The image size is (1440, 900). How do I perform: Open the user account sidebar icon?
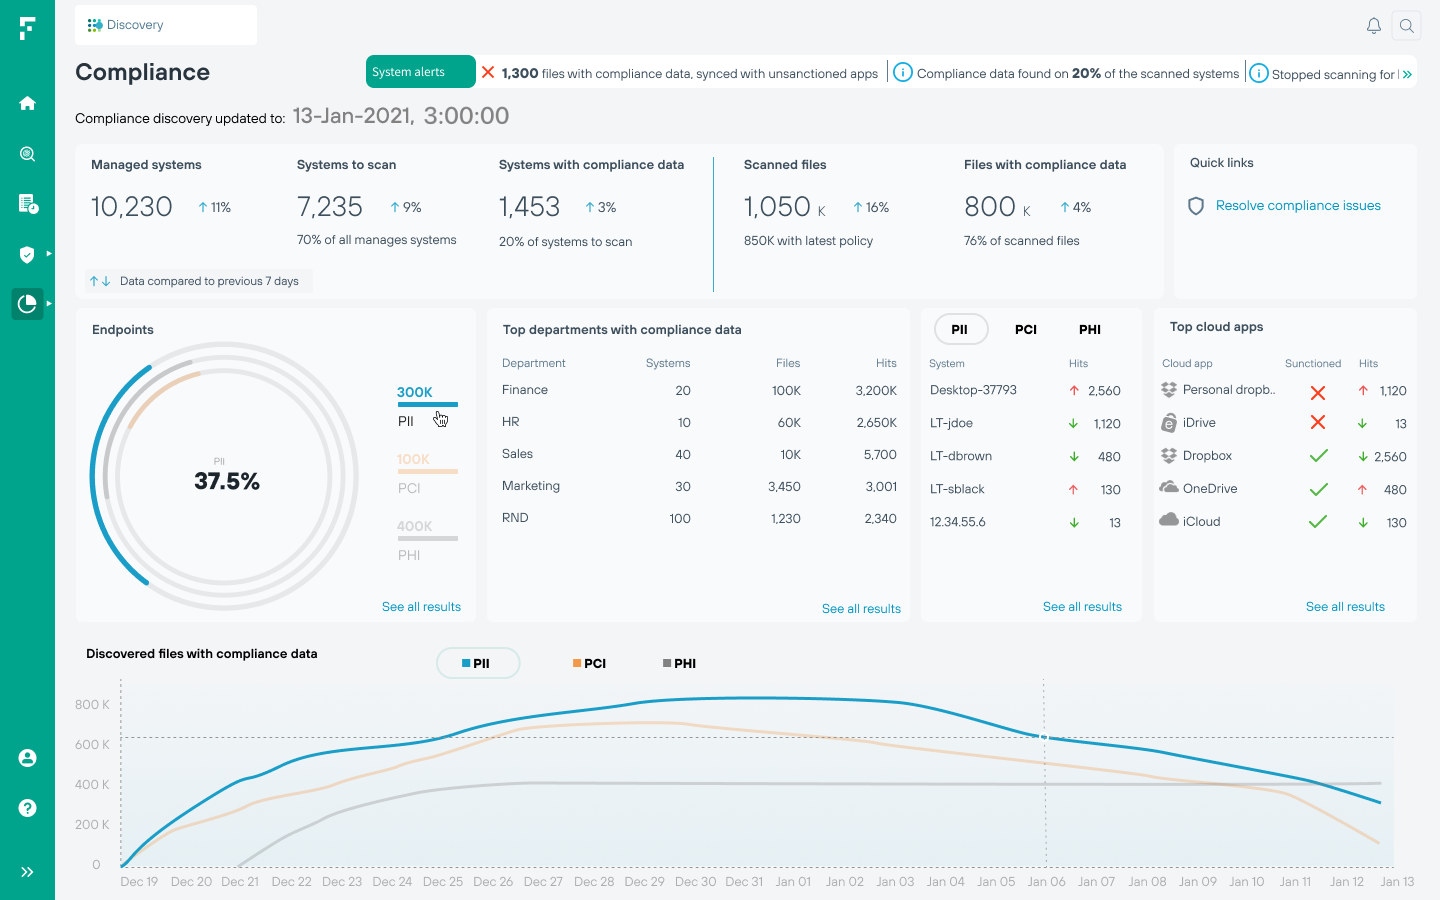27,758
